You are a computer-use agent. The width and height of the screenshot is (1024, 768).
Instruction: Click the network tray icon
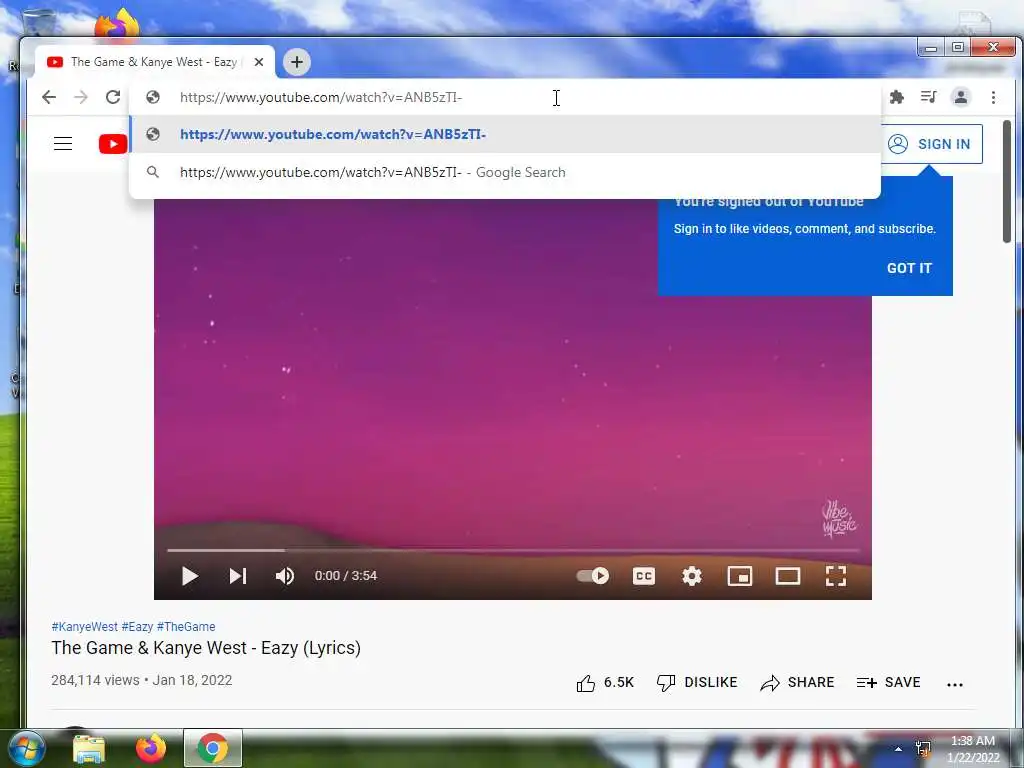pyautogui.click(x=923, y=749)
